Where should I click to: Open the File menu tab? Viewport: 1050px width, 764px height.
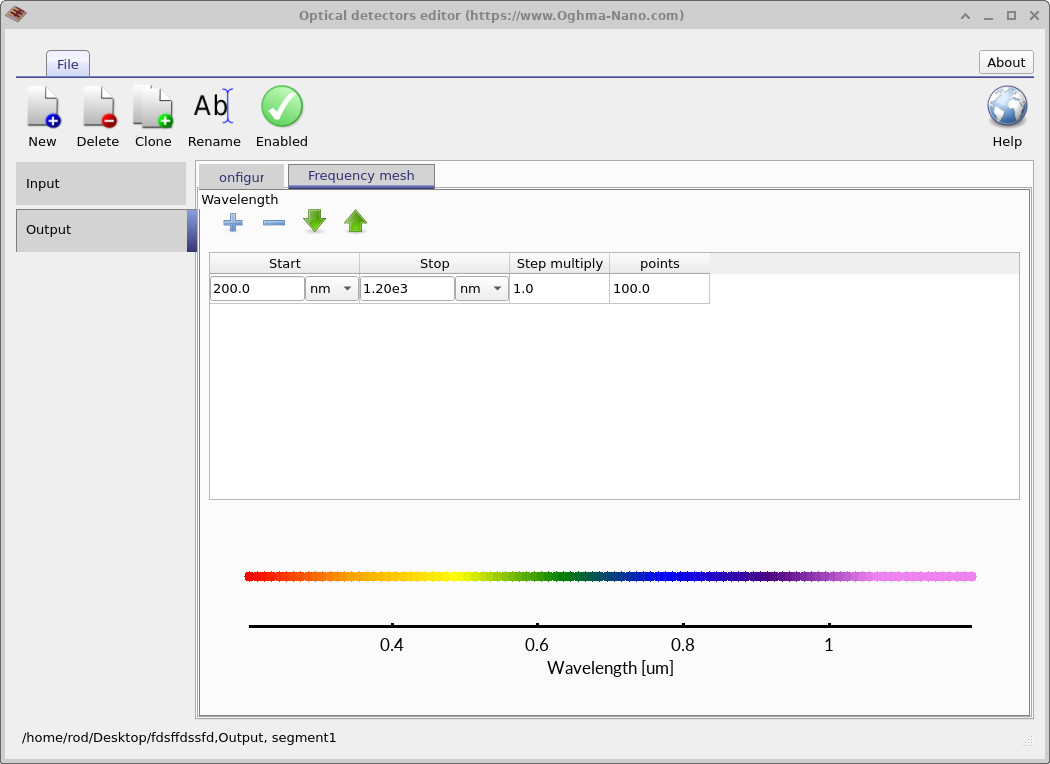[67, 63]
